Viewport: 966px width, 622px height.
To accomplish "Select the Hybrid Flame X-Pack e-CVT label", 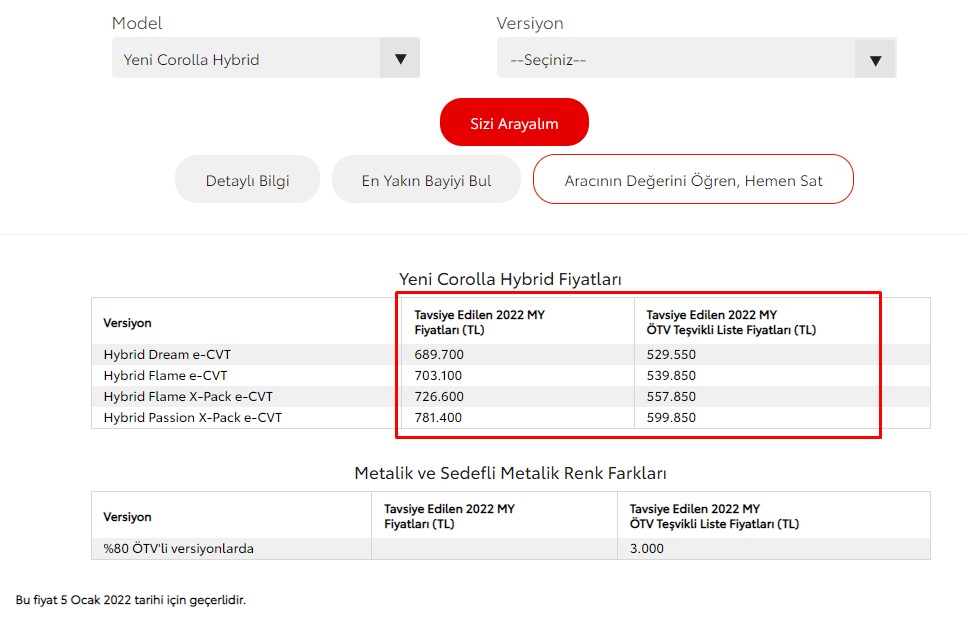I will [188, 397].
